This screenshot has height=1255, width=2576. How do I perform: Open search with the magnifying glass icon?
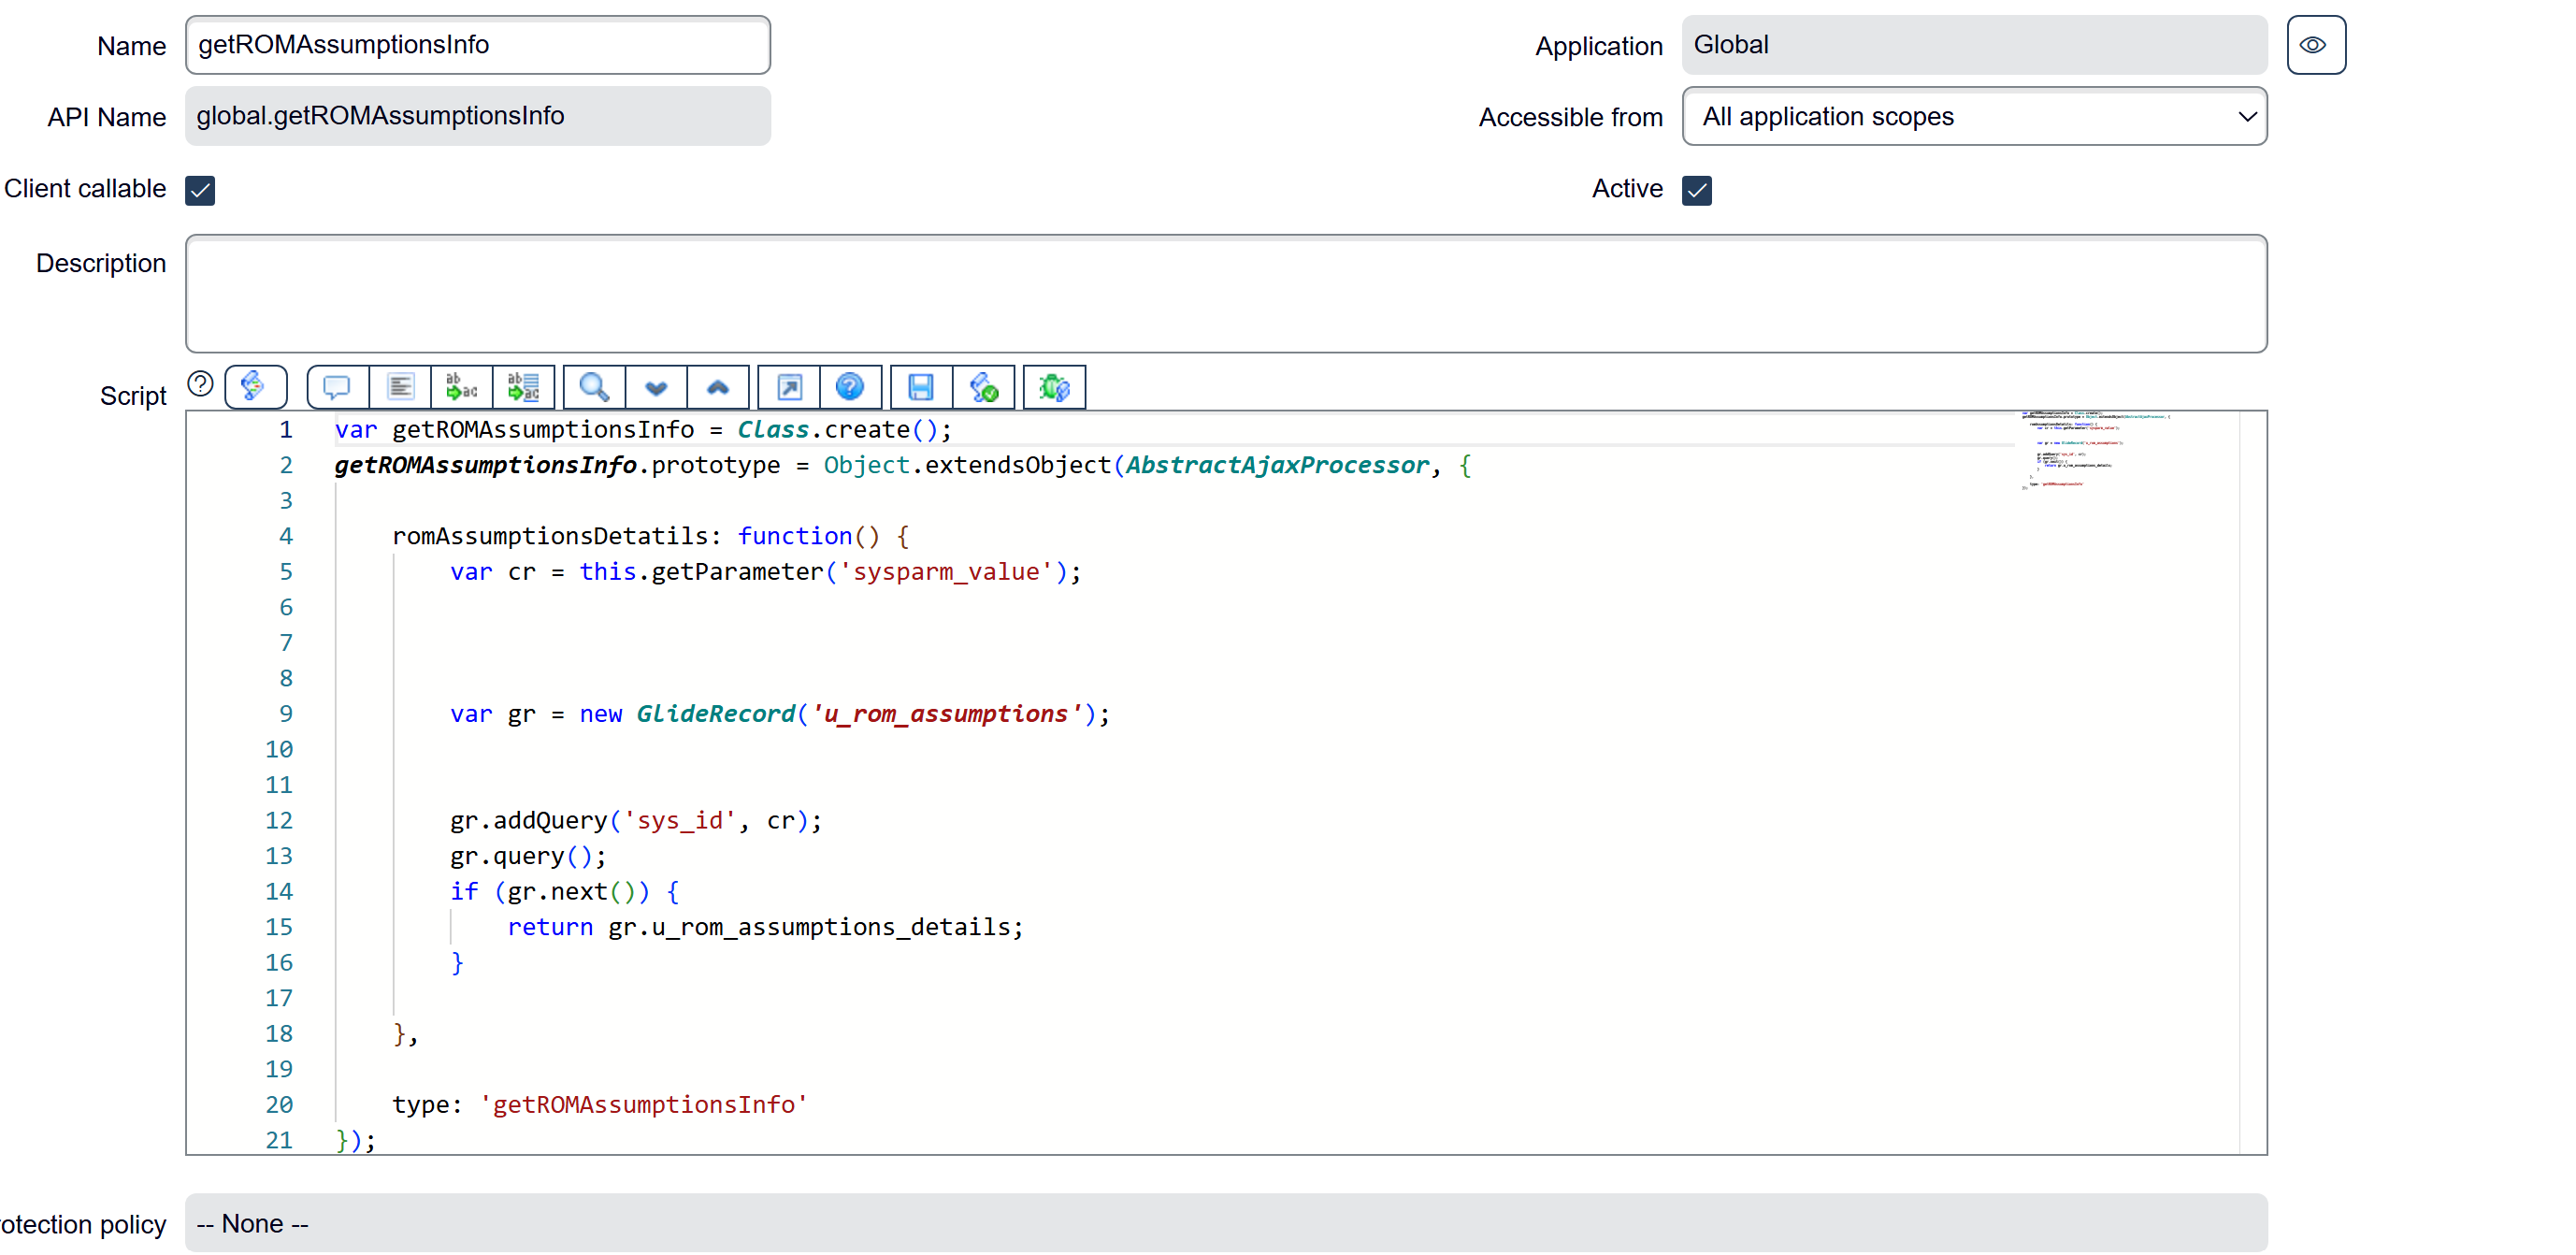pyautogui.click(x=594, y=386)
